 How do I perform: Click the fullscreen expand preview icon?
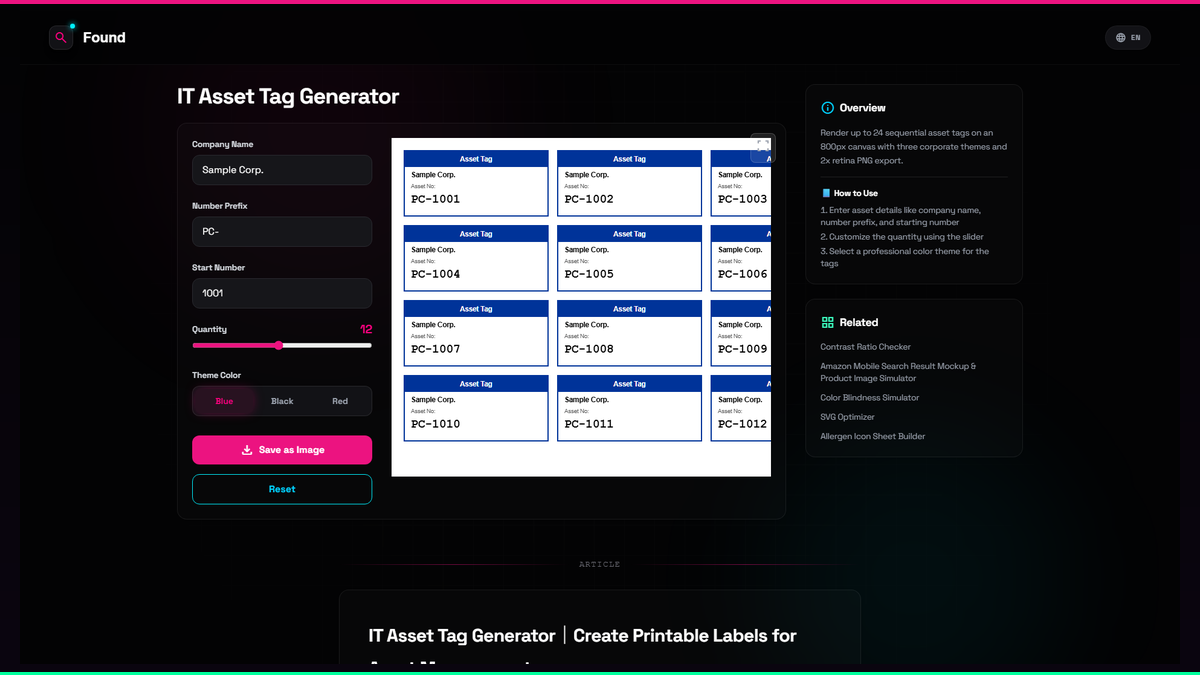pyautogui.click(x=763, y=147)
